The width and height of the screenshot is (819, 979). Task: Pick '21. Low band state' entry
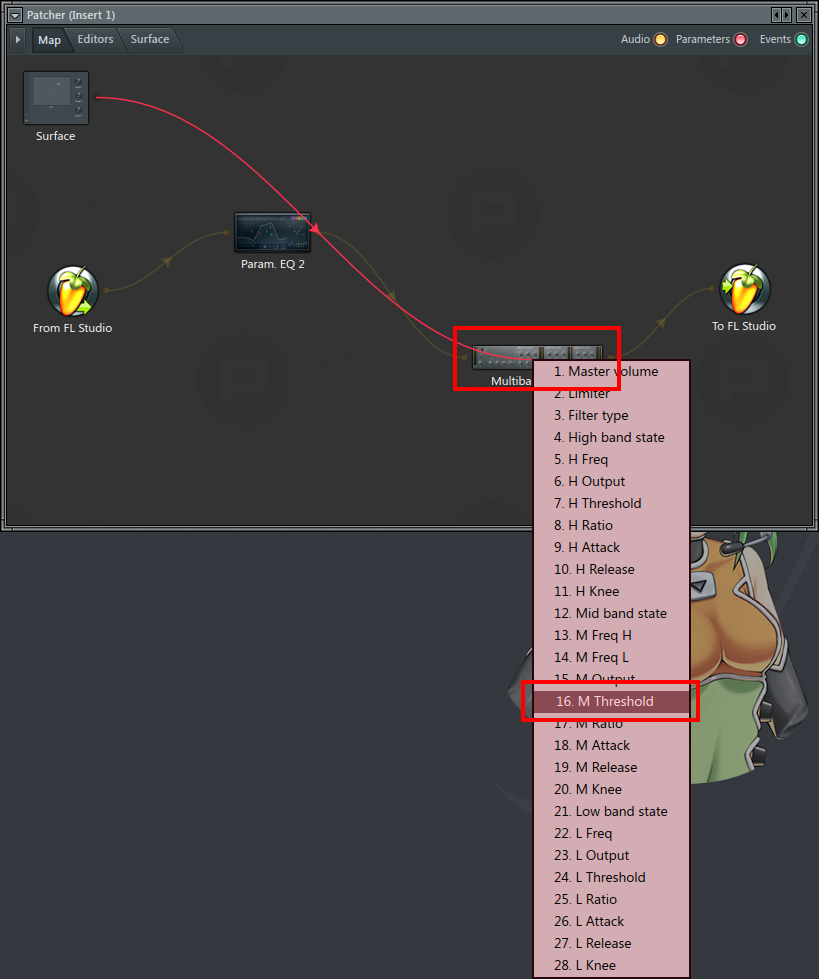pyautogui.click(x=612, y=812)
